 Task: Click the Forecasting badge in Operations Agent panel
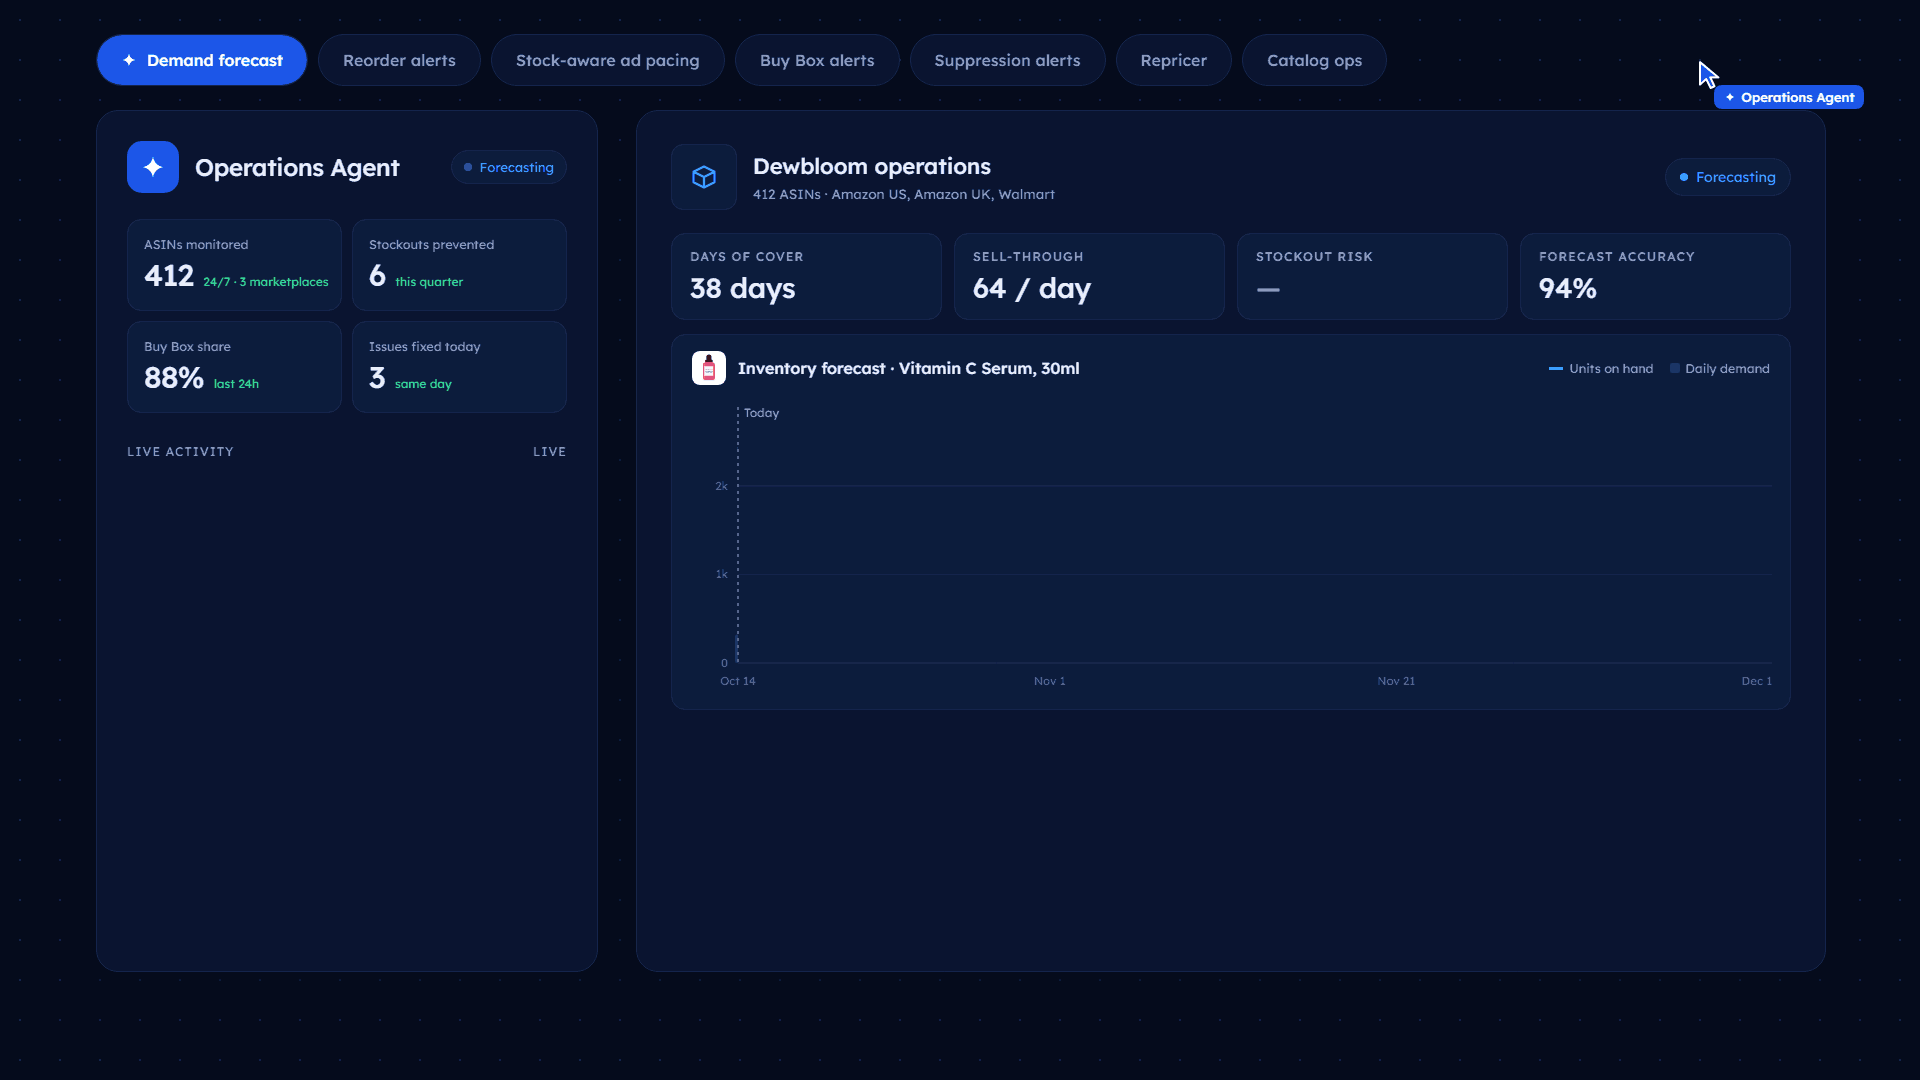point(509,167)
